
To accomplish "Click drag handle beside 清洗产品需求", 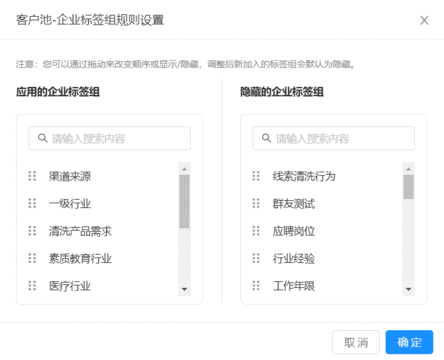I will coord(32,231).
